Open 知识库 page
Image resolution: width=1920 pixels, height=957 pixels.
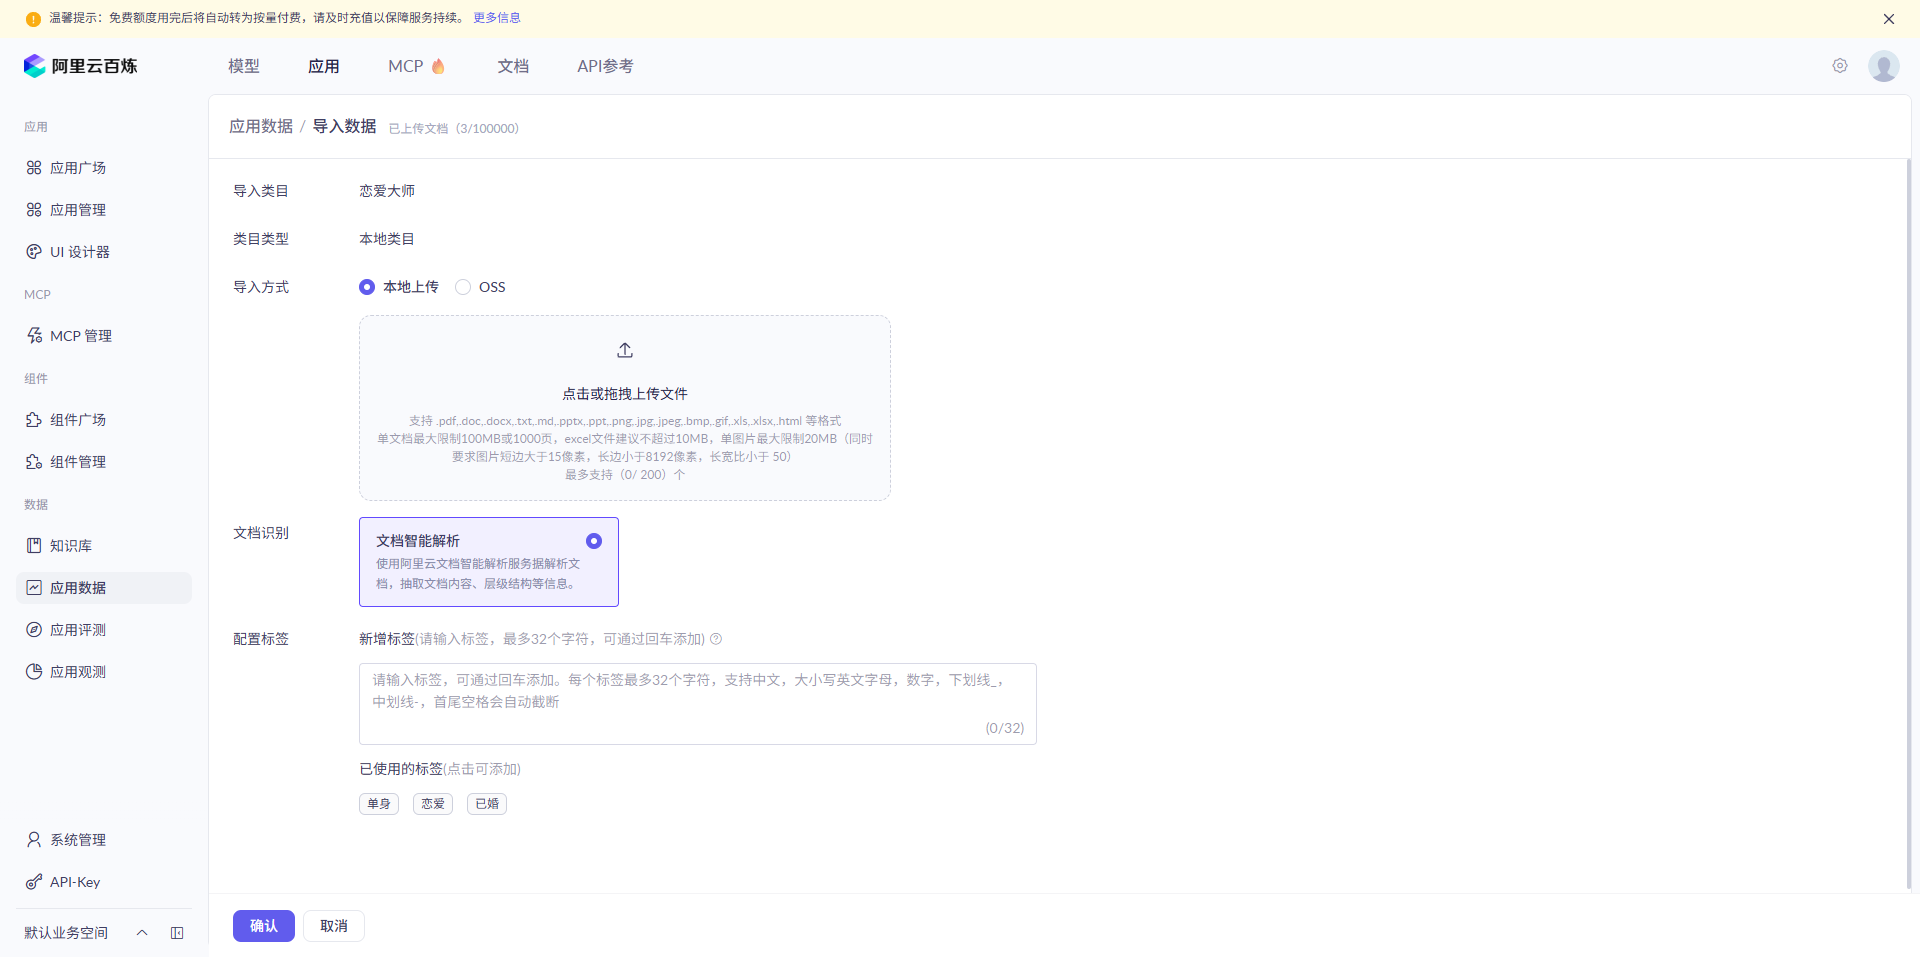point(104,546)
